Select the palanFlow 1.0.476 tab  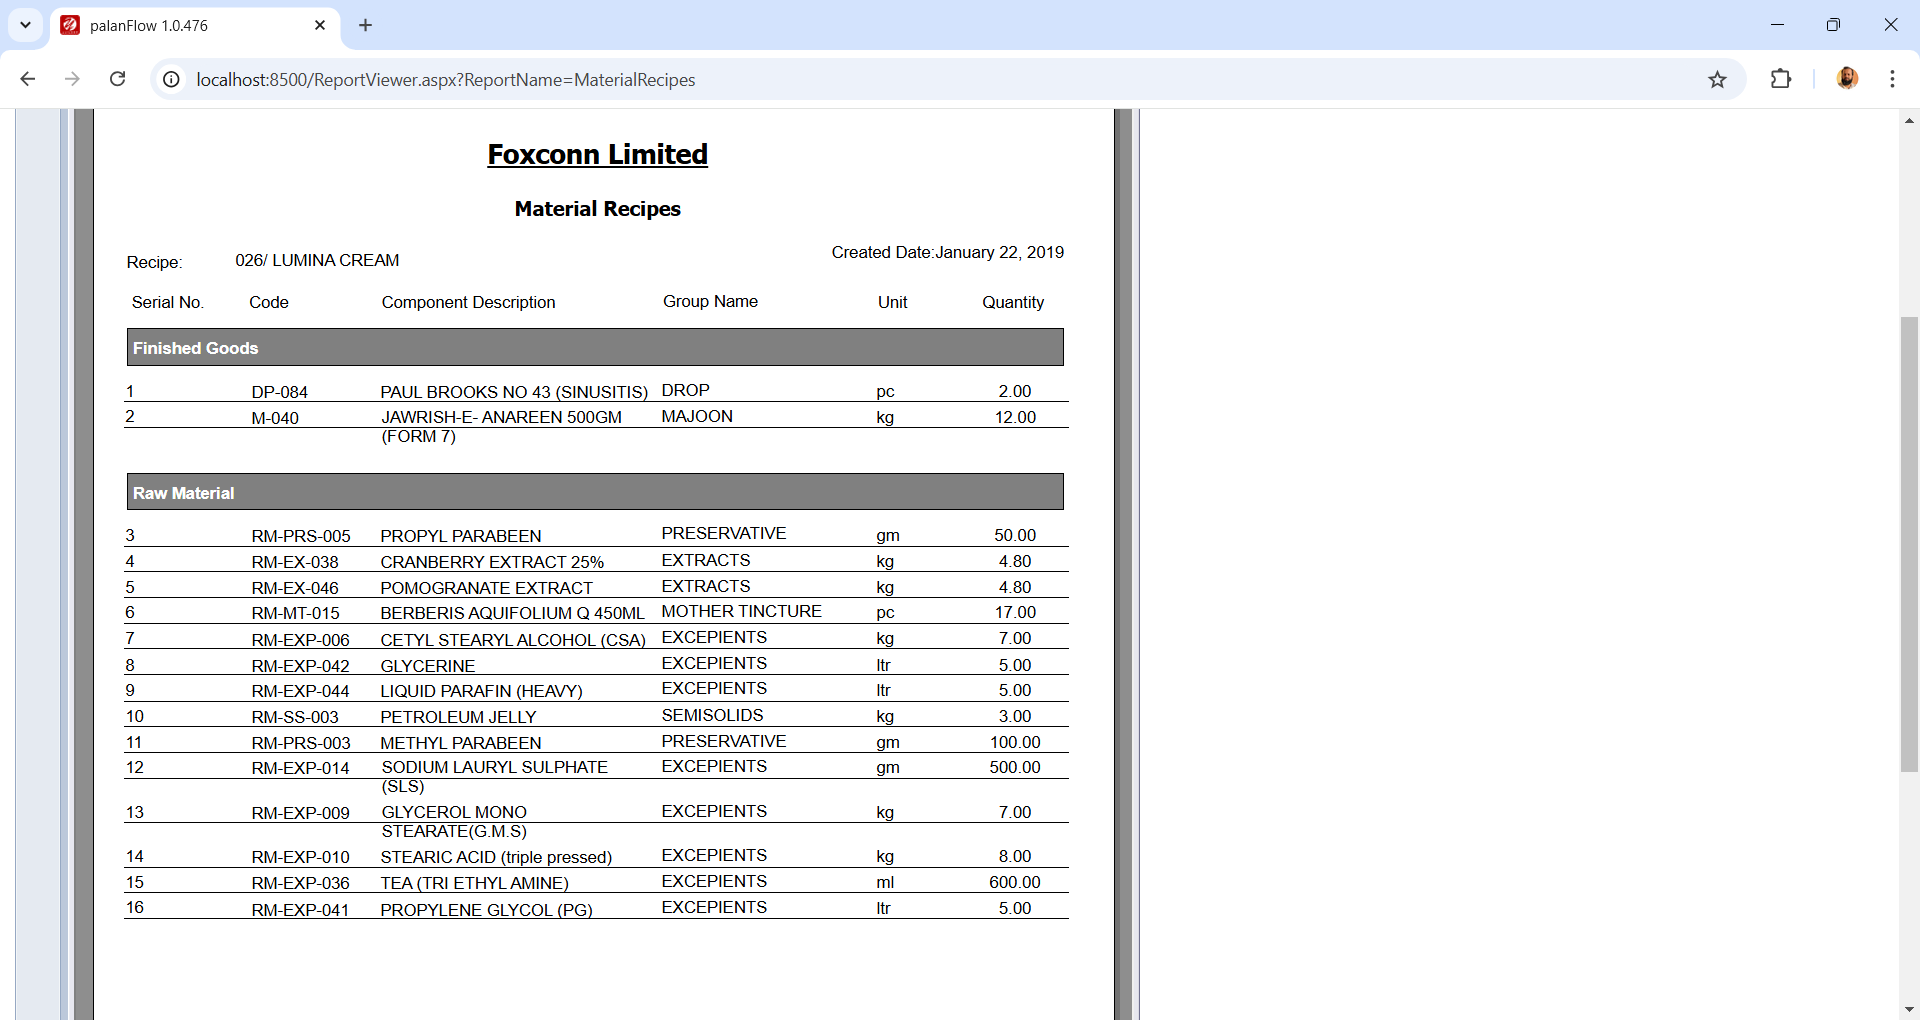(194, 26)
